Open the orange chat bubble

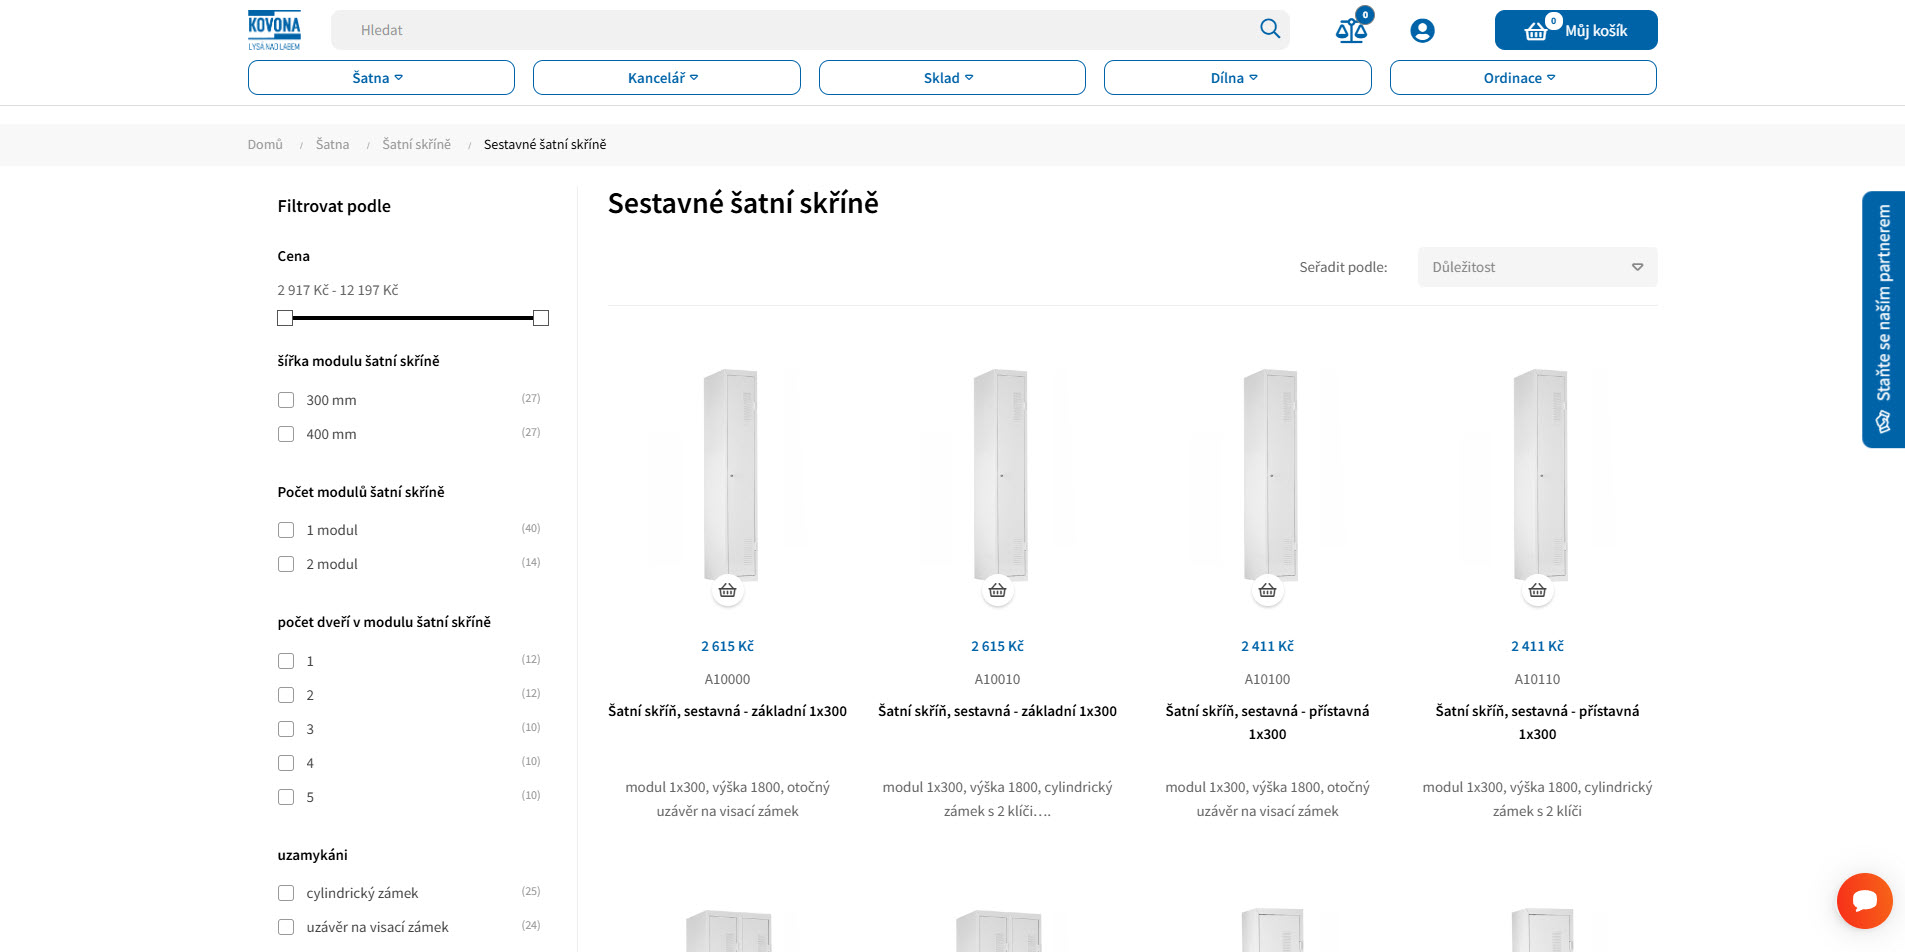coord(1863,900)
